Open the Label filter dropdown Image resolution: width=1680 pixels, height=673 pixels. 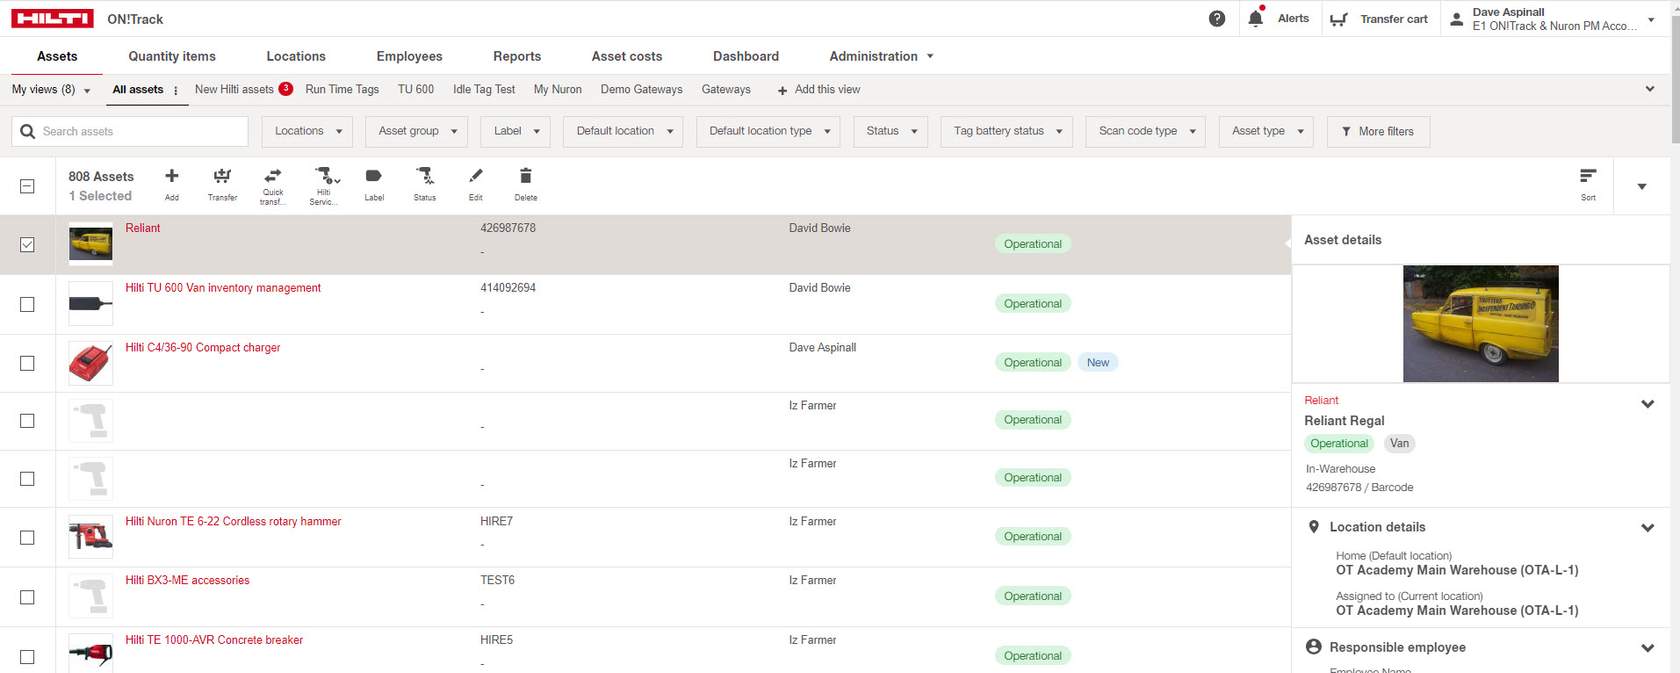(516, 131)
